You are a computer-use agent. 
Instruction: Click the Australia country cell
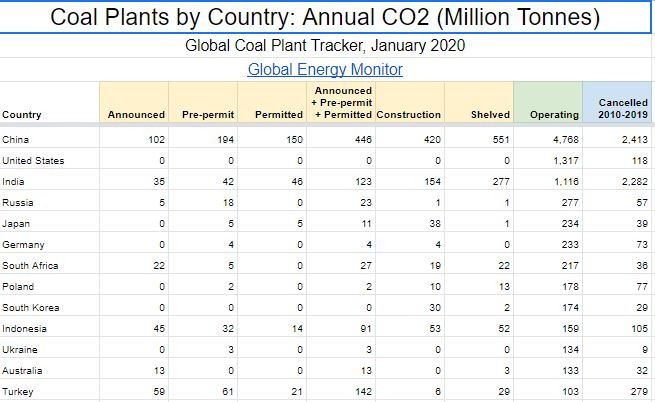[24, 370]
